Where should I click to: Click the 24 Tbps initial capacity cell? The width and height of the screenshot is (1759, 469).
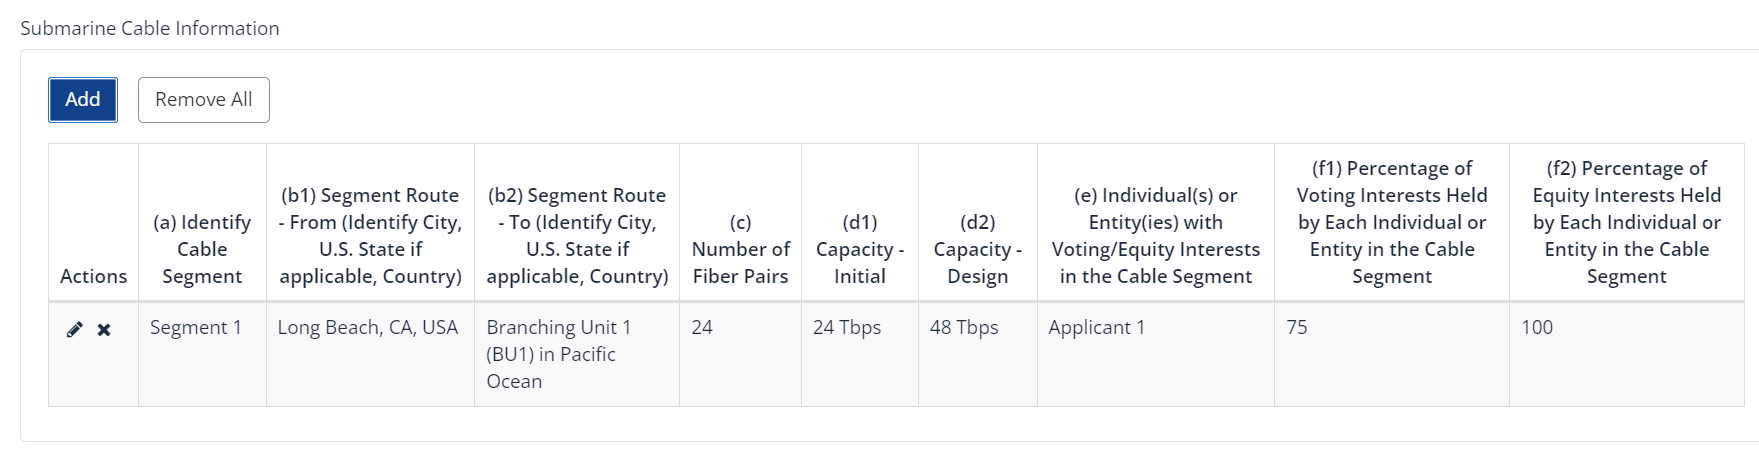click(847, 328)
